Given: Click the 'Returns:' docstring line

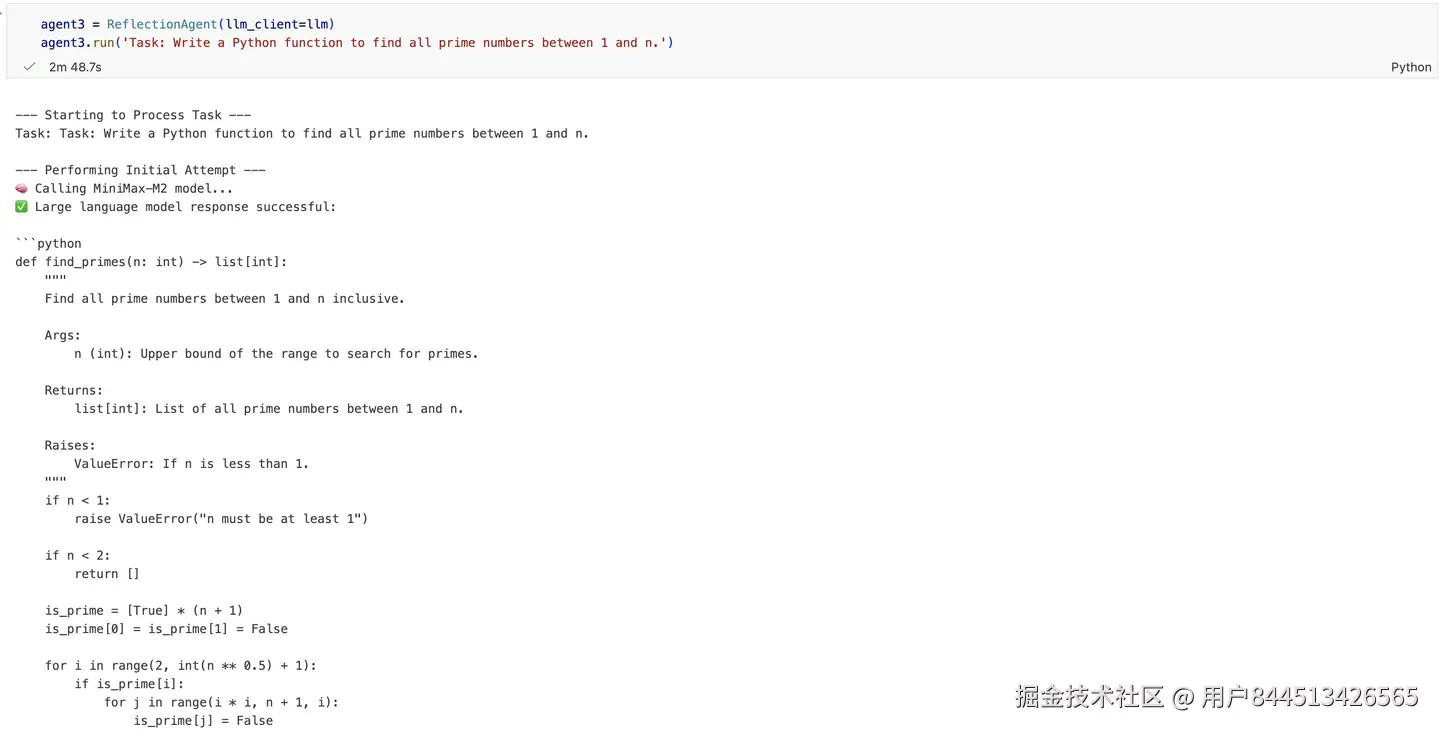Looking at the screenshot, I should [x=74, y=390].
